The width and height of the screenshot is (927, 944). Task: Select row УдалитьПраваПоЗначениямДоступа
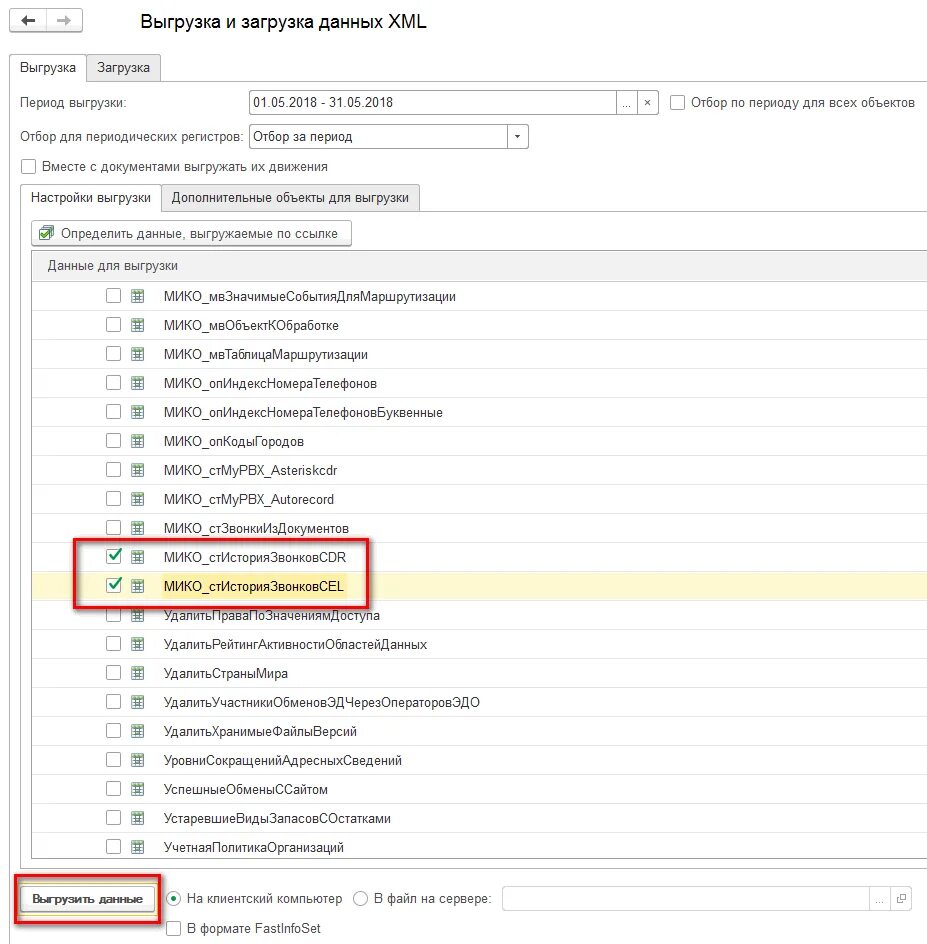click(479, 615)
